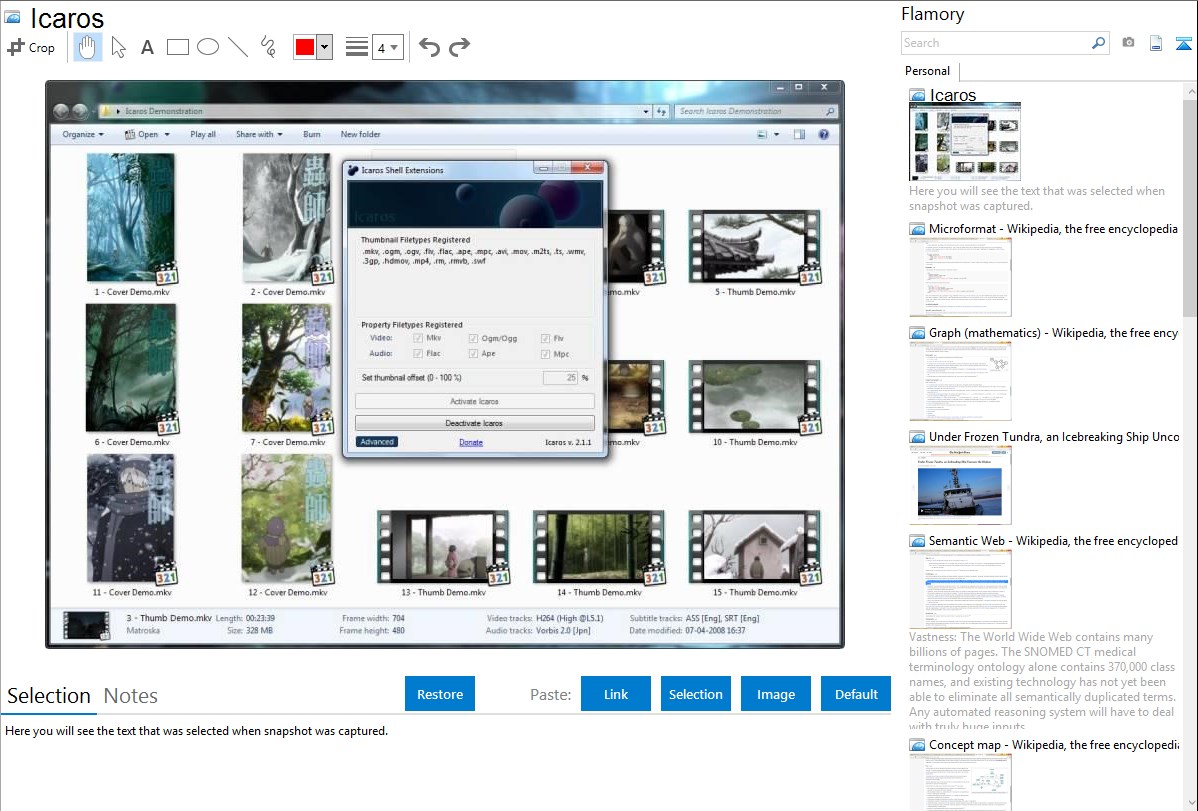Click Burn in the Explorer toolbar
1198x811 pixels.
(x=312, y=135)
